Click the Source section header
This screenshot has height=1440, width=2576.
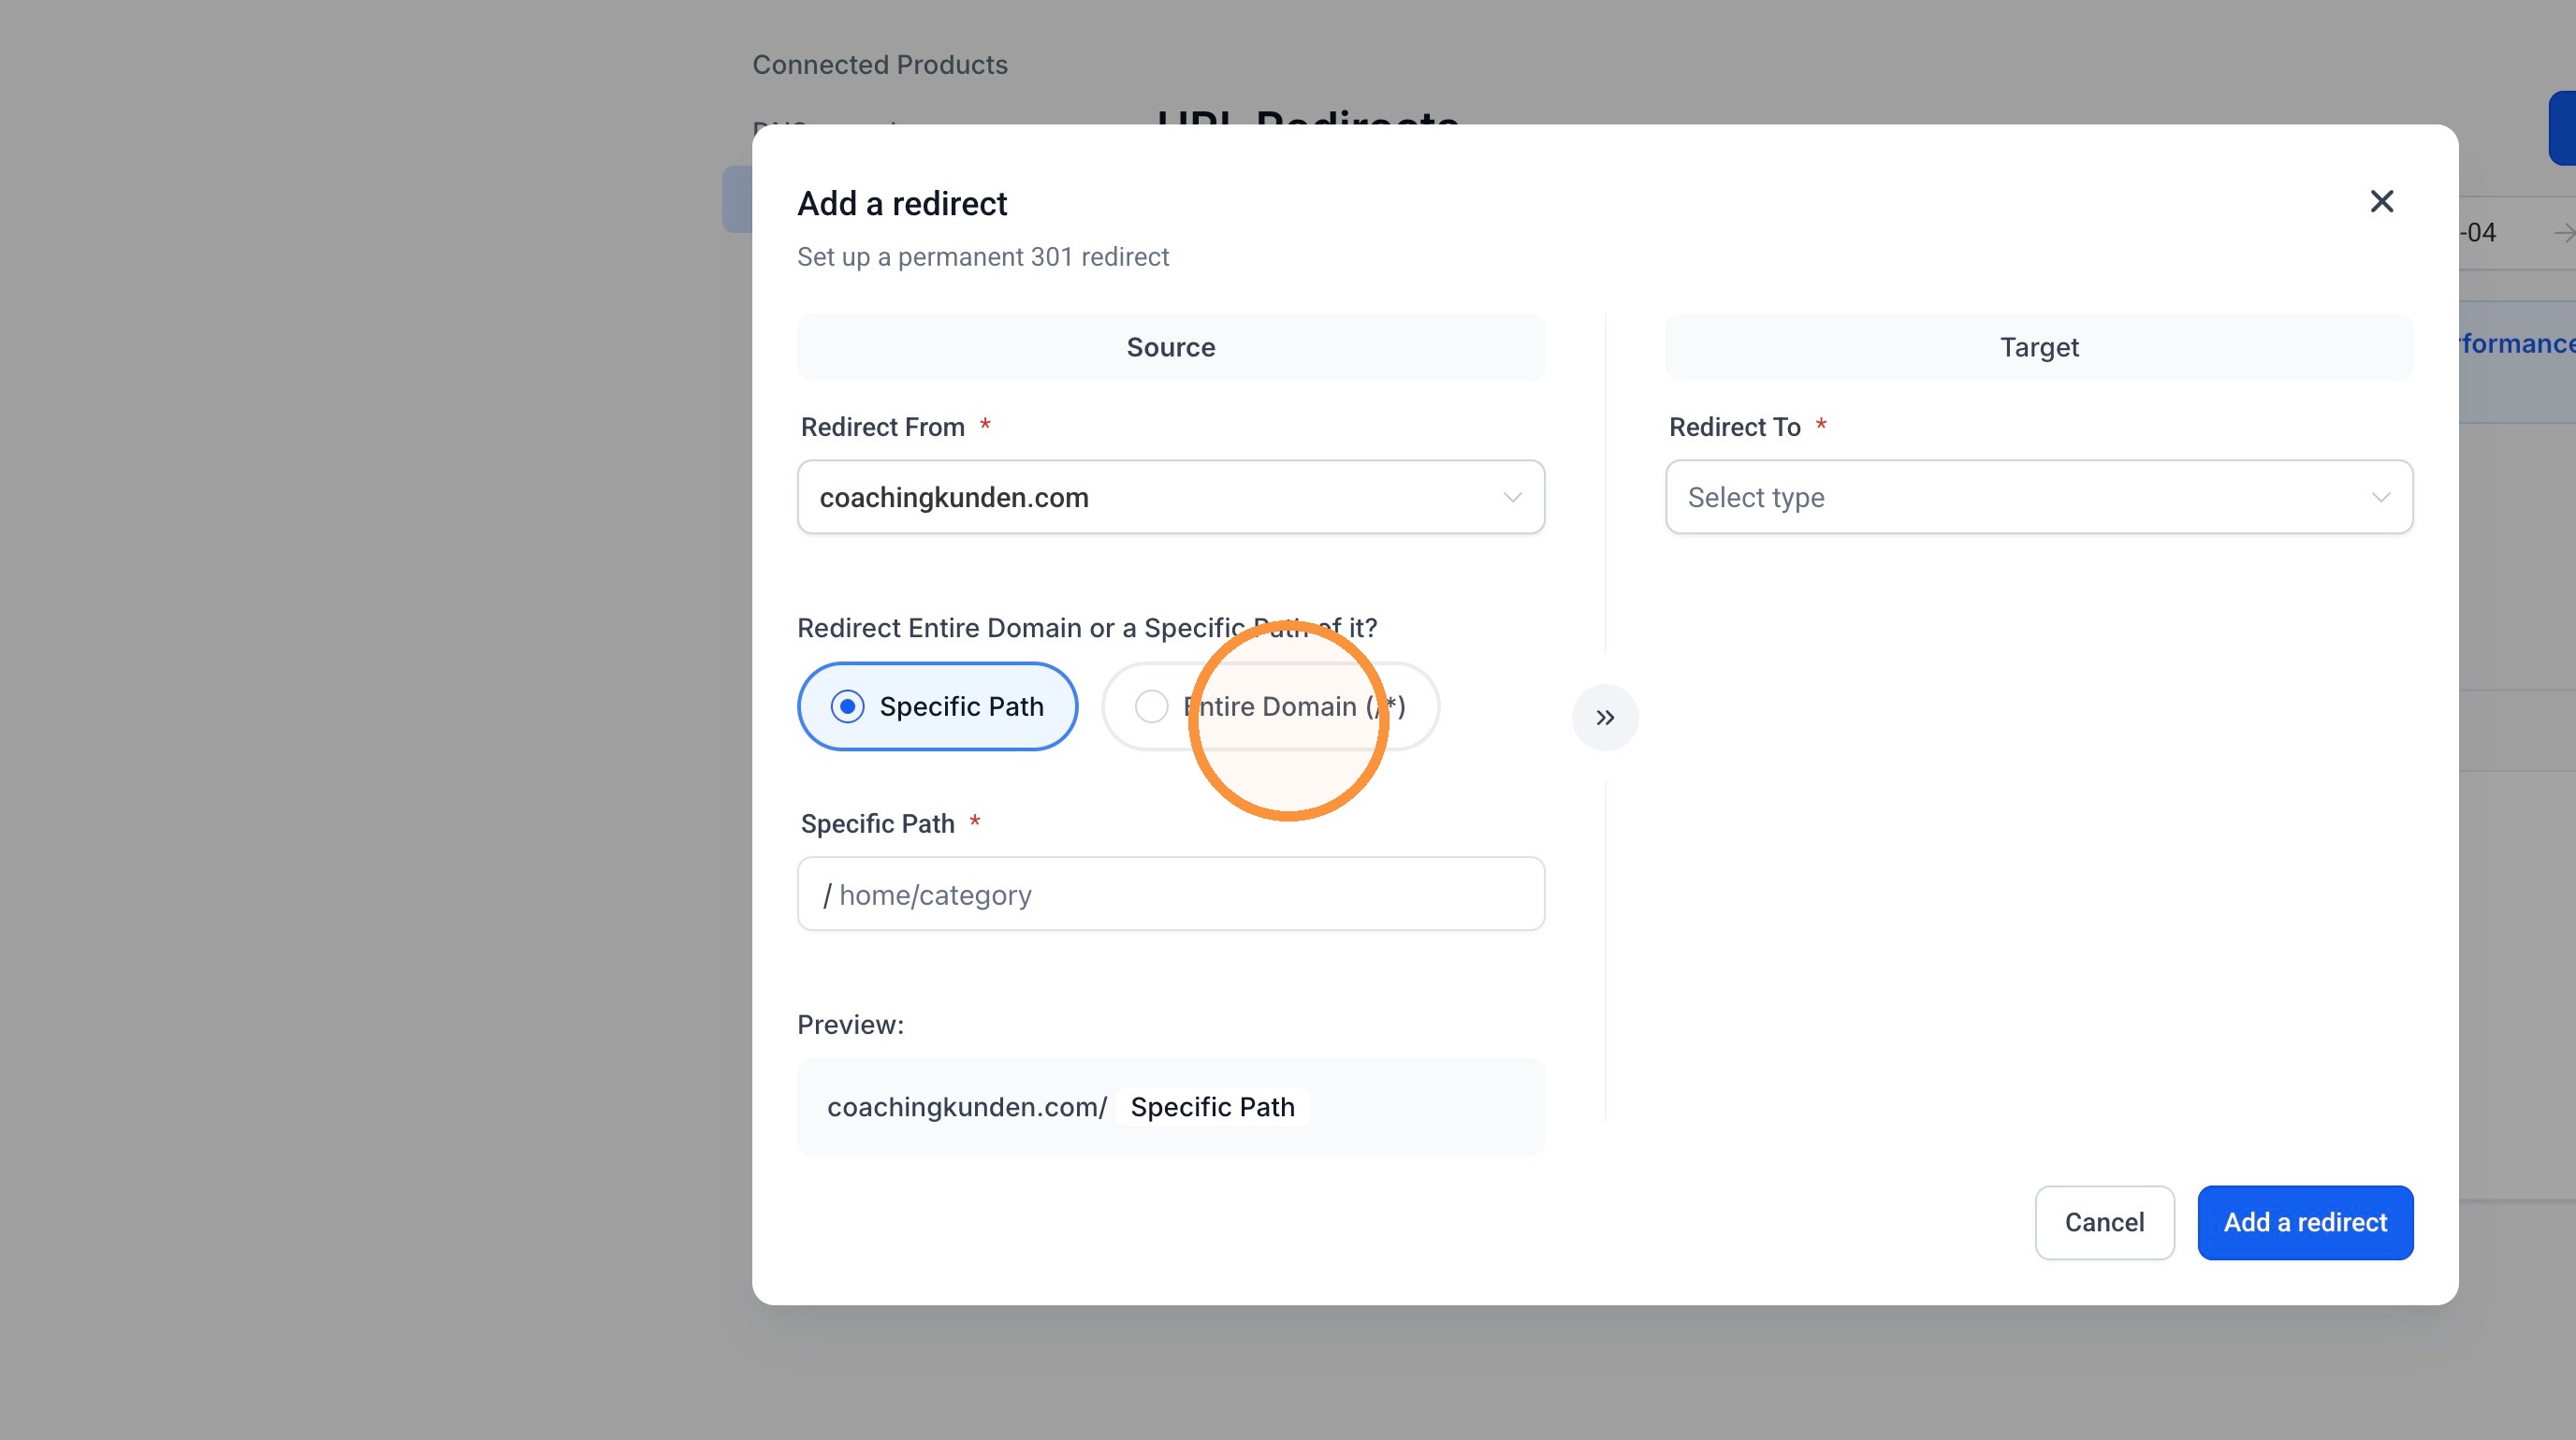click(x=1171, y=347)
